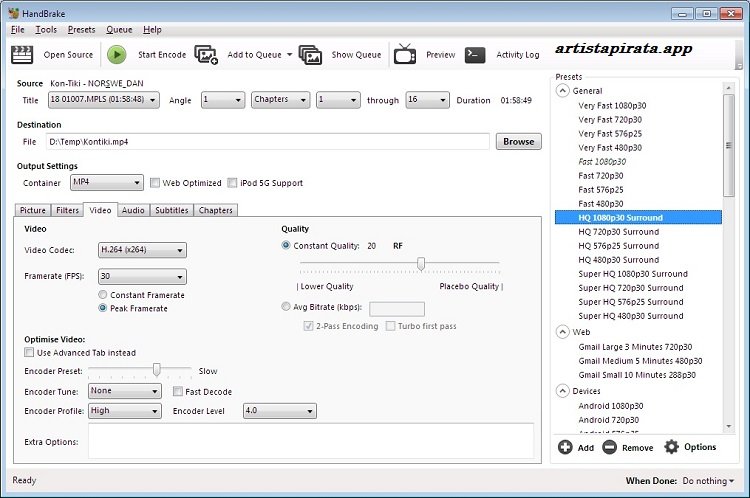This screenshot has width=750, height=498.
Task: Open the start chapter dropdown showing 1
Action: 338,100
